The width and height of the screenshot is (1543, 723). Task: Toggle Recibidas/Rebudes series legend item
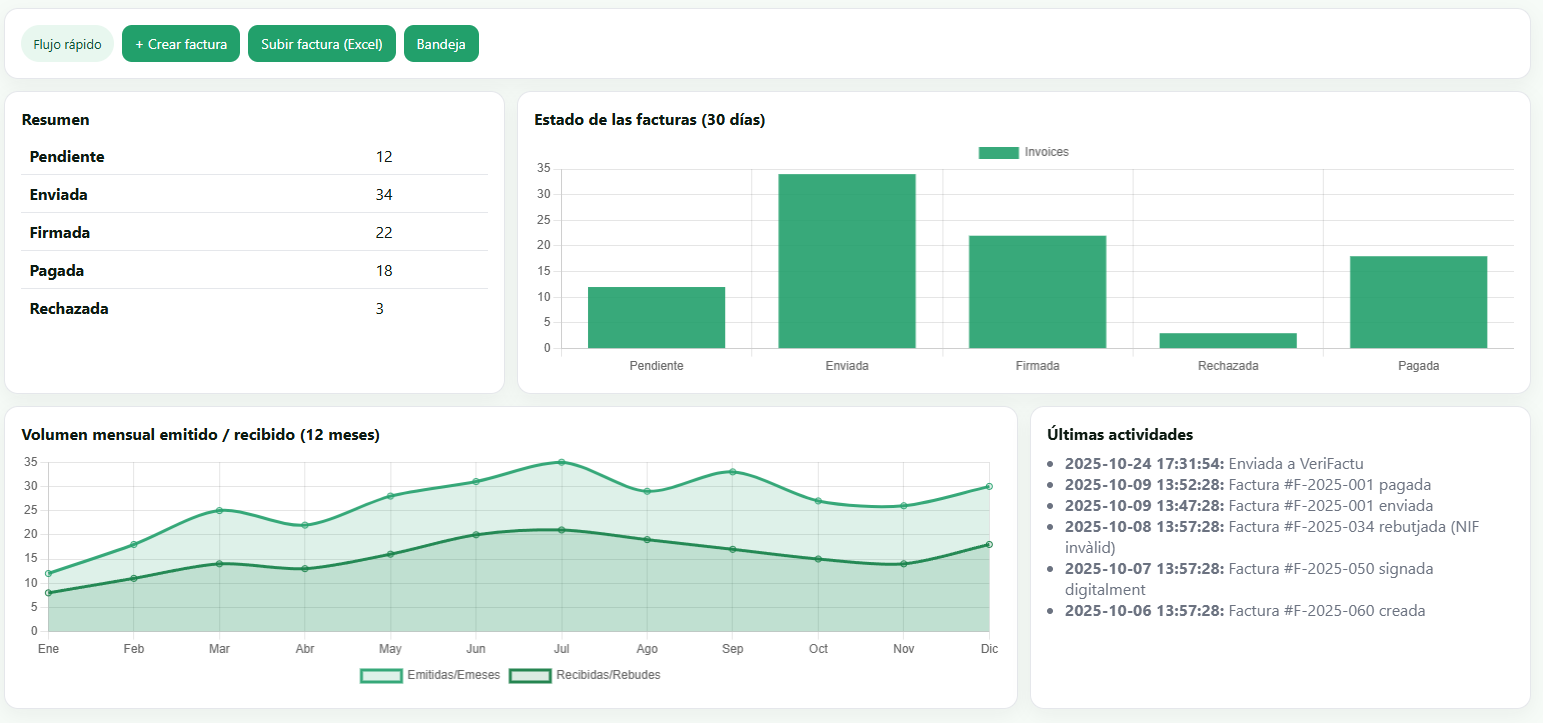coord(585,675)
